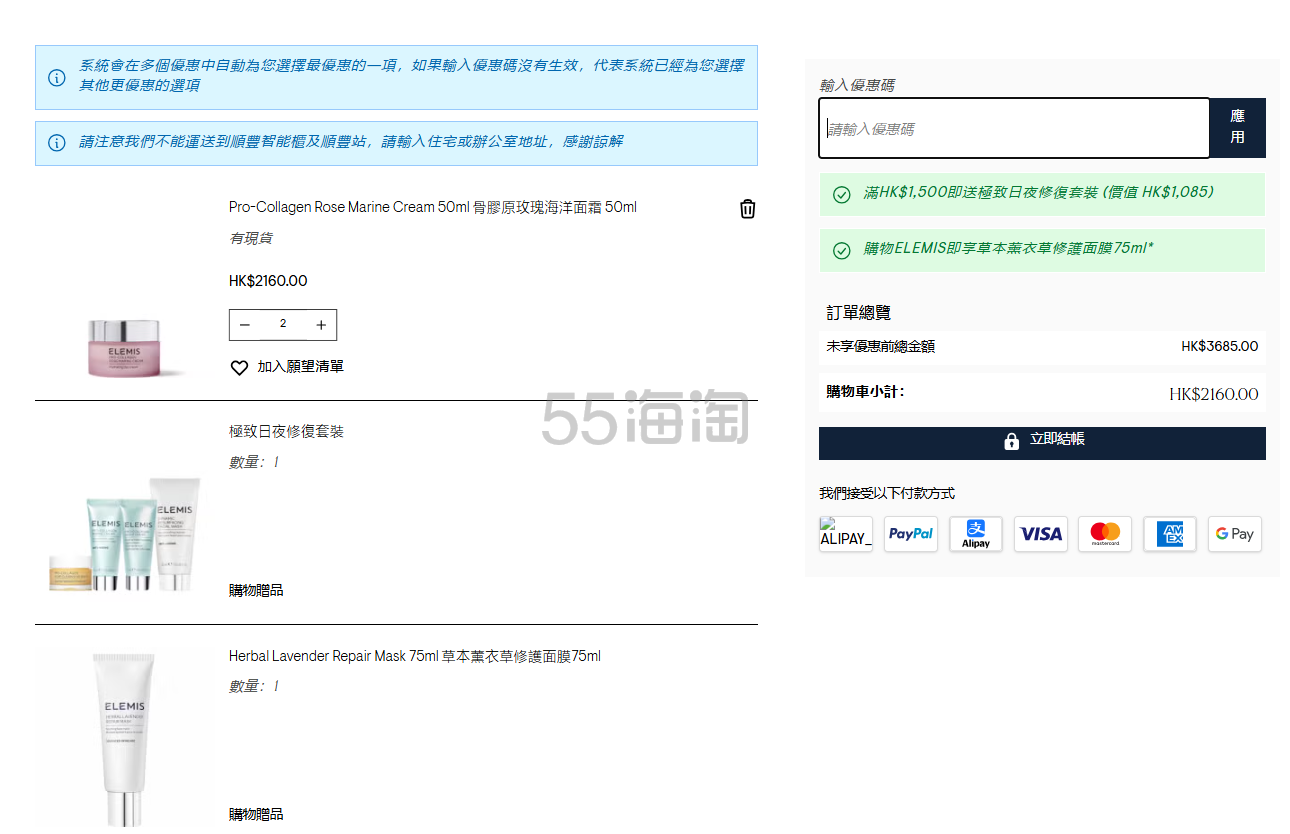Click 輸入優惠碼 label
This screenshot has width=1290, height=834.
tap(857, 85)
